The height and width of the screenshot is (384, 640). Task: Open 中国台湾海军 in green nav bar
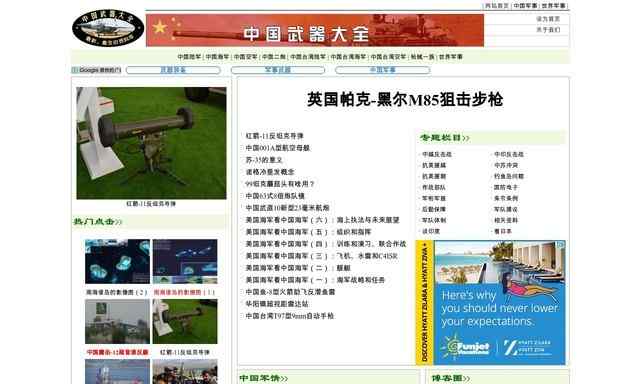click(348, 57)
